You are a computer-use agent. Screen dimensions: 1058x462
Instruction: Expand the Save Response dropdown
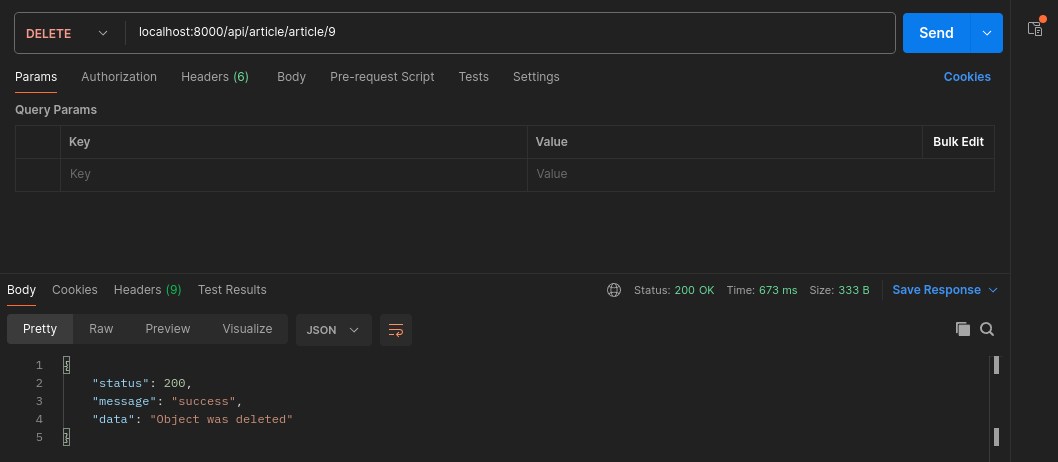(993, 290)
